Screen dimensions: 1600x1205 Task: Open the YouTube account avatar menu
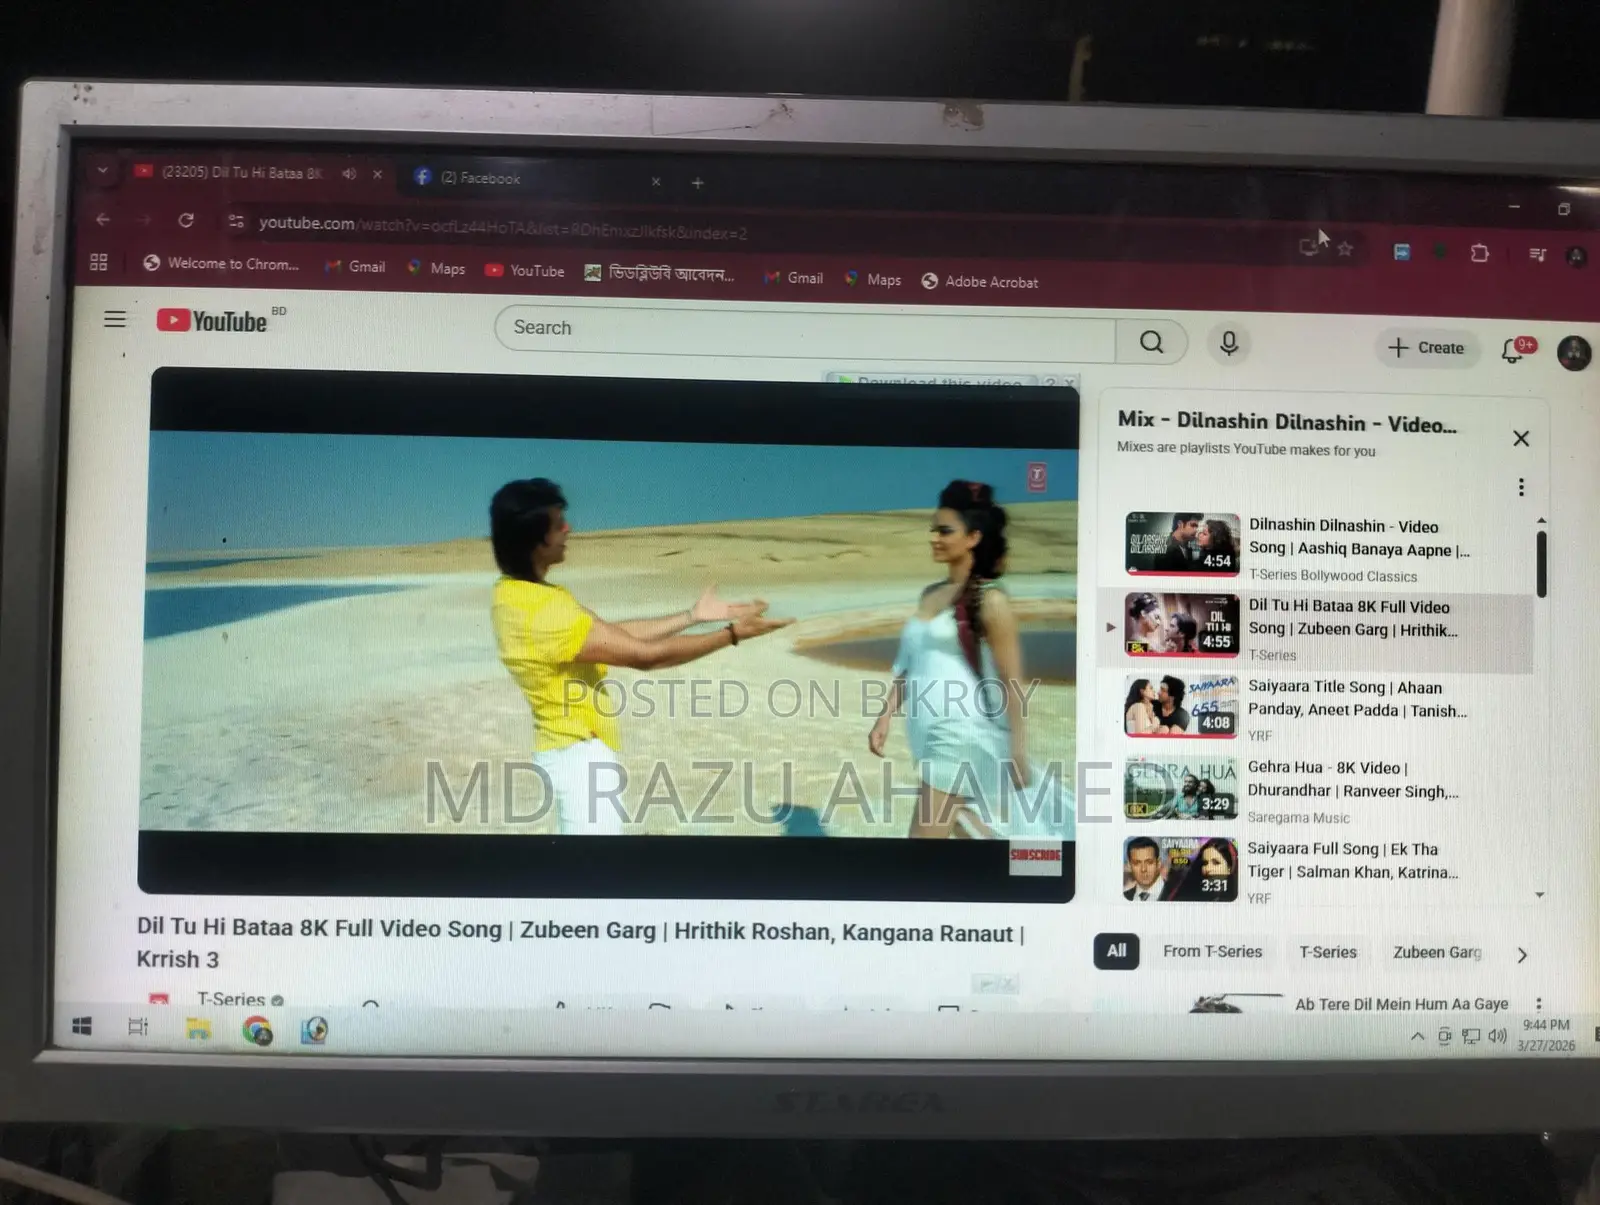click(1574, 353)
